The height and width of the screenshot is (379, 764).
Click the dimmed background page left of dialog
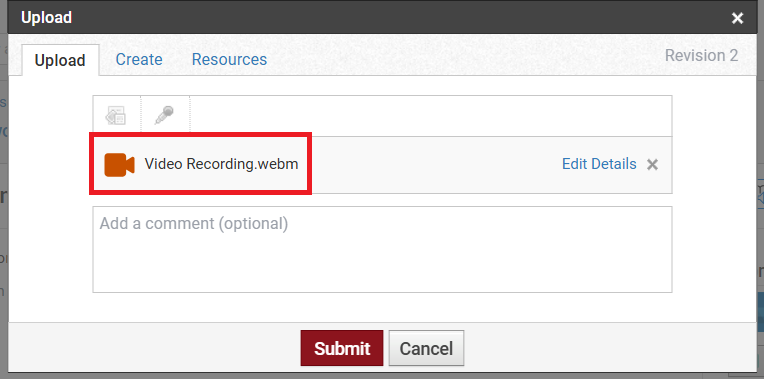click(4, 195)
